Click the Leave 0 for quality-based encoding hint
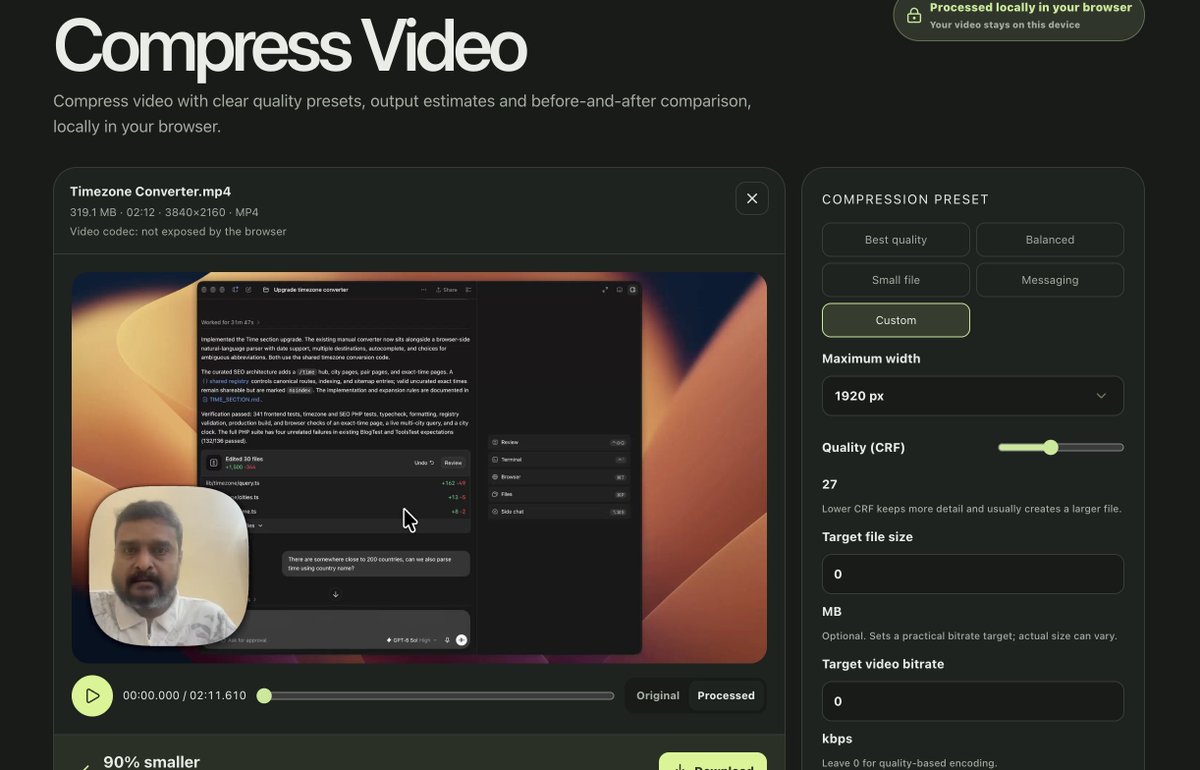The image size is (1200, 770). pyautogui.click(x=910, y=763)
